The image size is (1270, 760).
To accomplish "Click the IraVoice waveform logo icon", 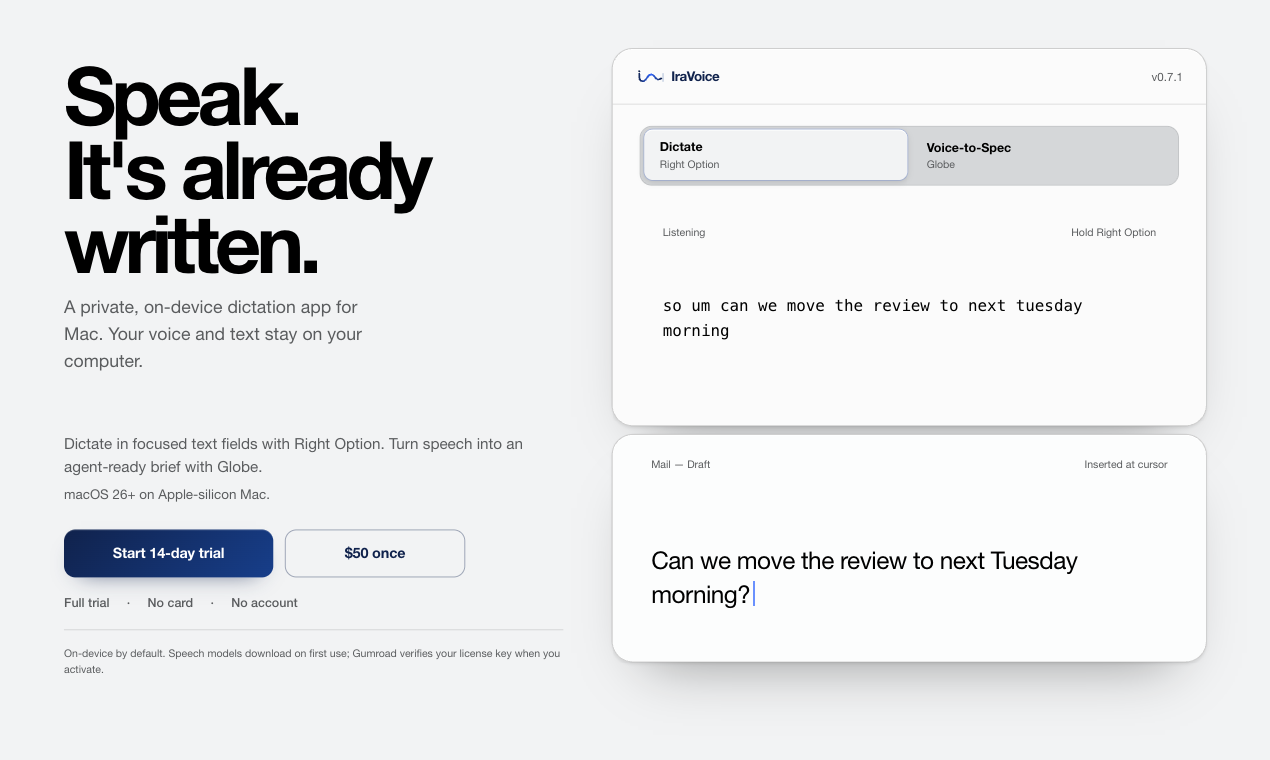I will 650,76.
